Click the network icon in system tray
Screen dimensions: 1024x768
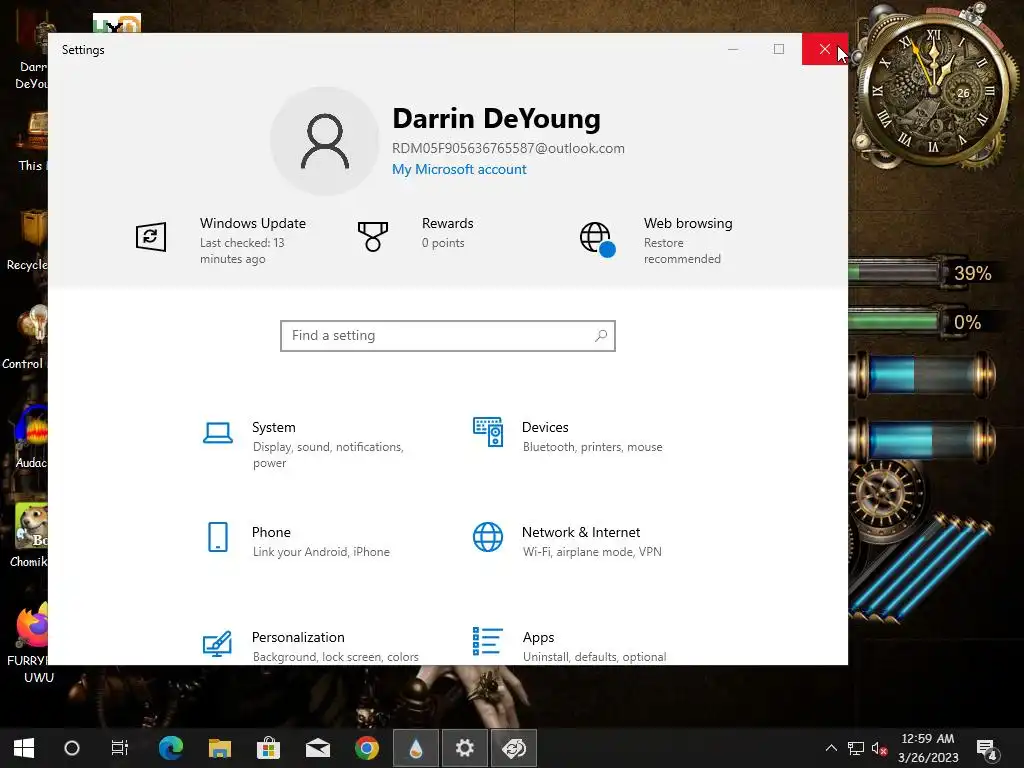click(x=856, y=748)
